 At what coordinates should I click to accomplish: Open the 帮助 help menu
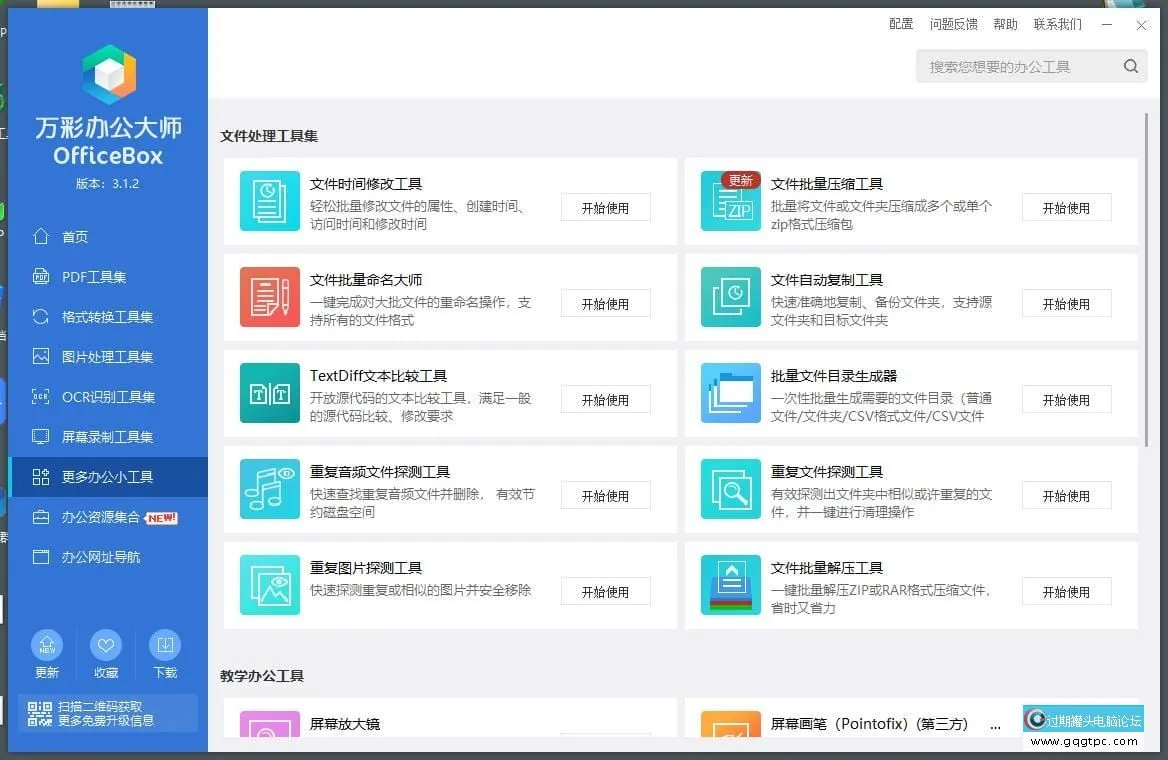1006,24
